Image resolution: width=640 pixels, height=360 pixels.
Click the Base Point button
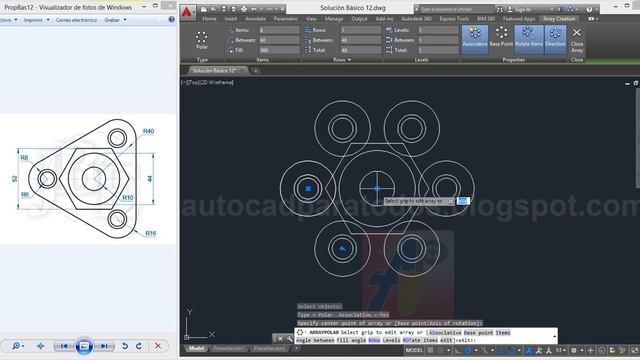coord(501,37)
